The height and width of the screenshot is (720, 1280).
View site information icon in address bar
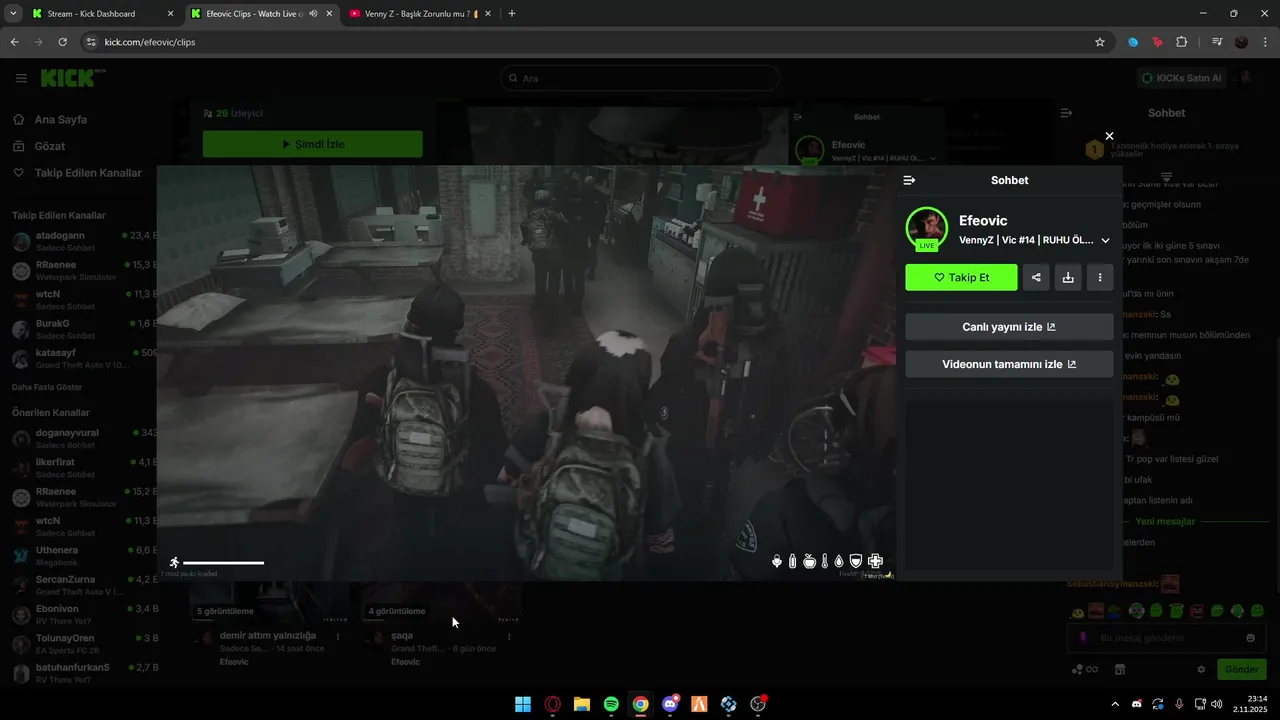[x=91, y=42]
